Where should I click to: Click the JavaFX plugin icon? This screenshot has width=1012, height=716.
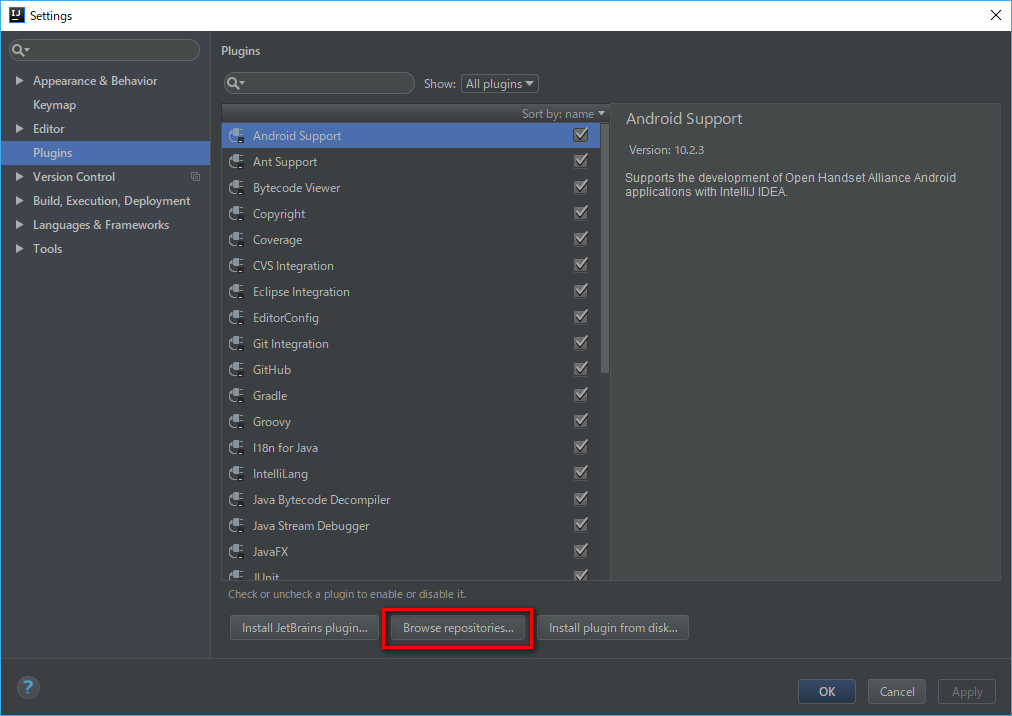[237, 551]
